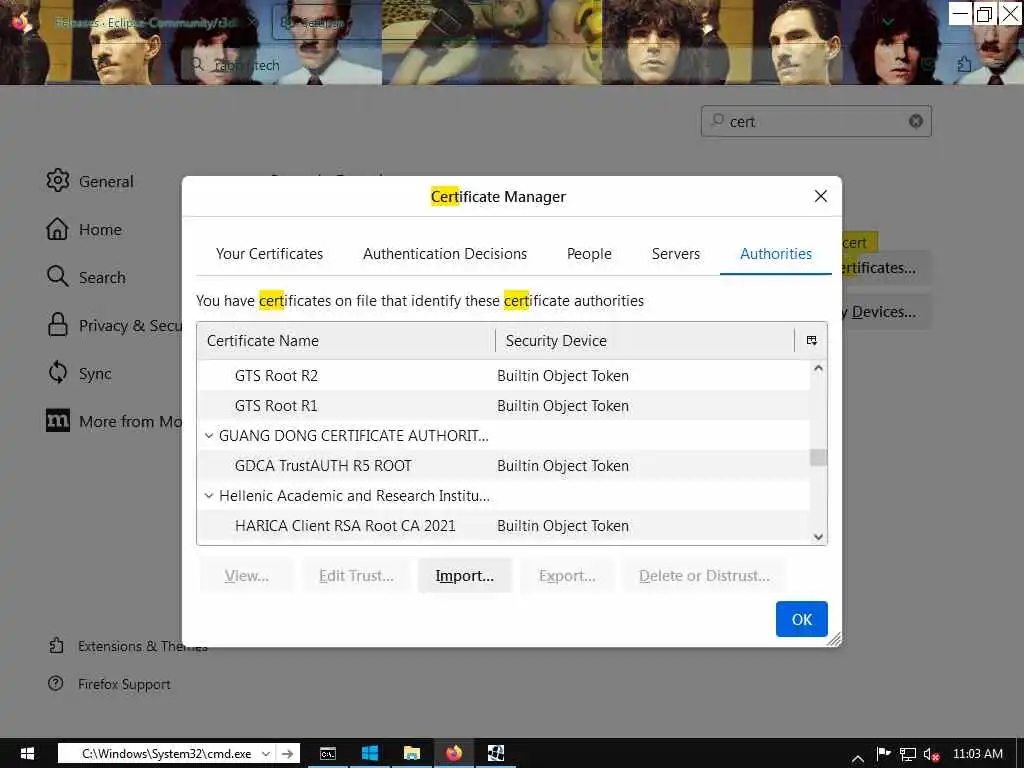Viewport: 1024px width, 768px height.
Task: Open Extensions & Themes puzzle icon
Action: (x=56, y=645)
